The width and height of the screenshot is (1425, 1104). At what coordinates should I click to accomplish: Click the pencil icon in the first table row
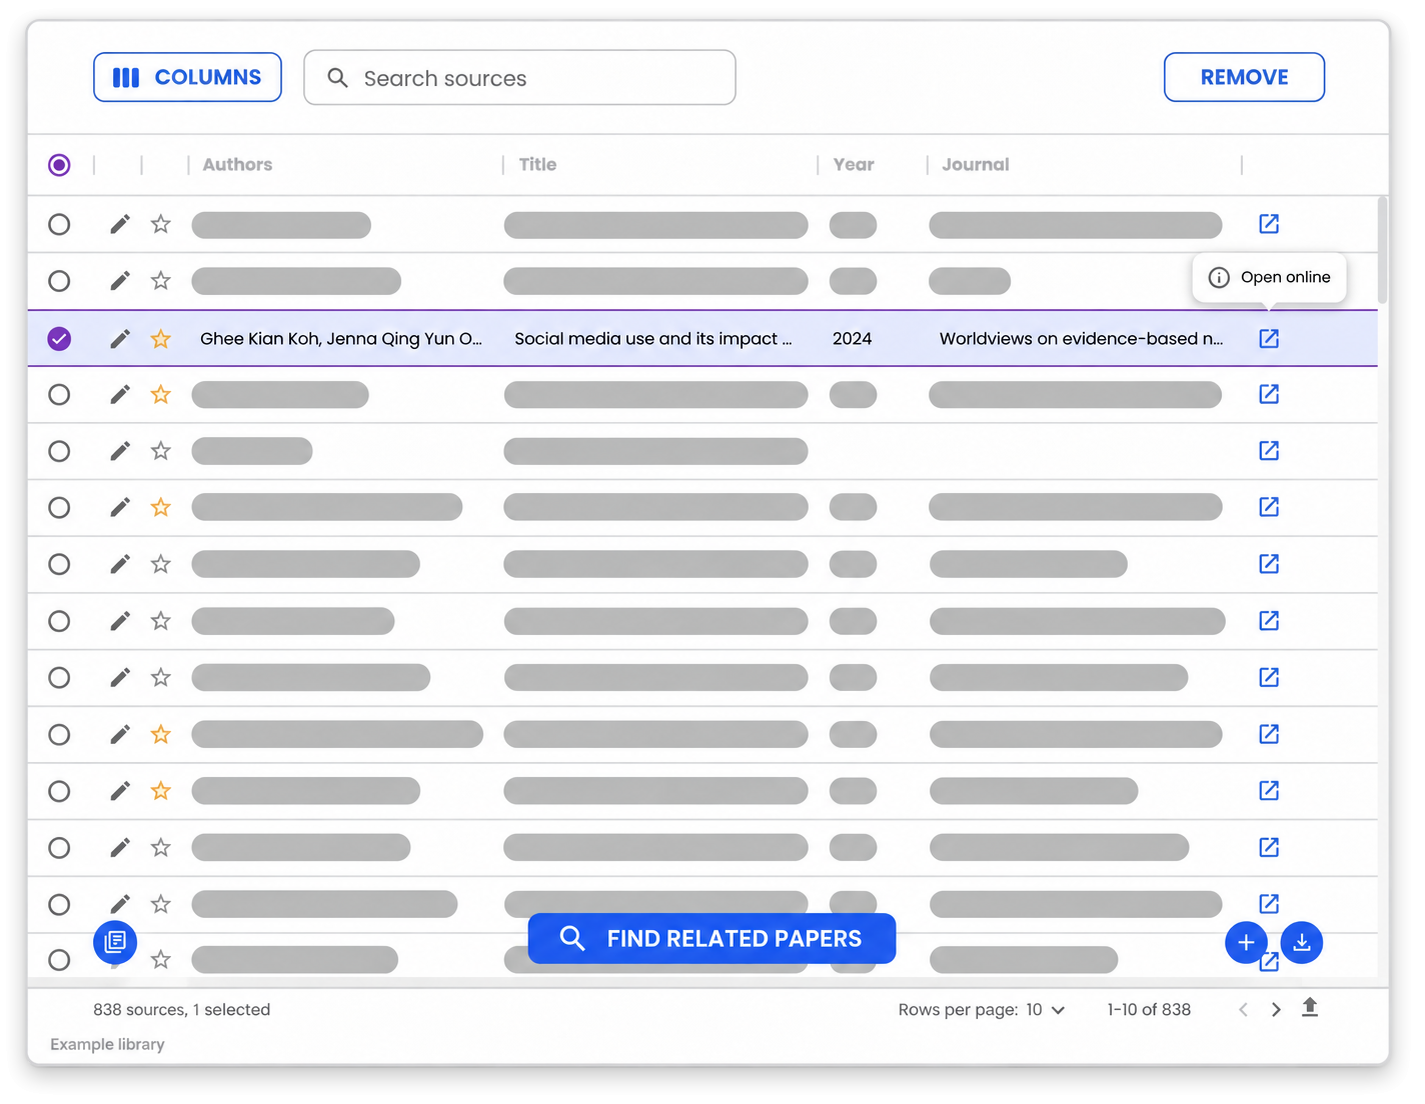[x=120, y=224]
